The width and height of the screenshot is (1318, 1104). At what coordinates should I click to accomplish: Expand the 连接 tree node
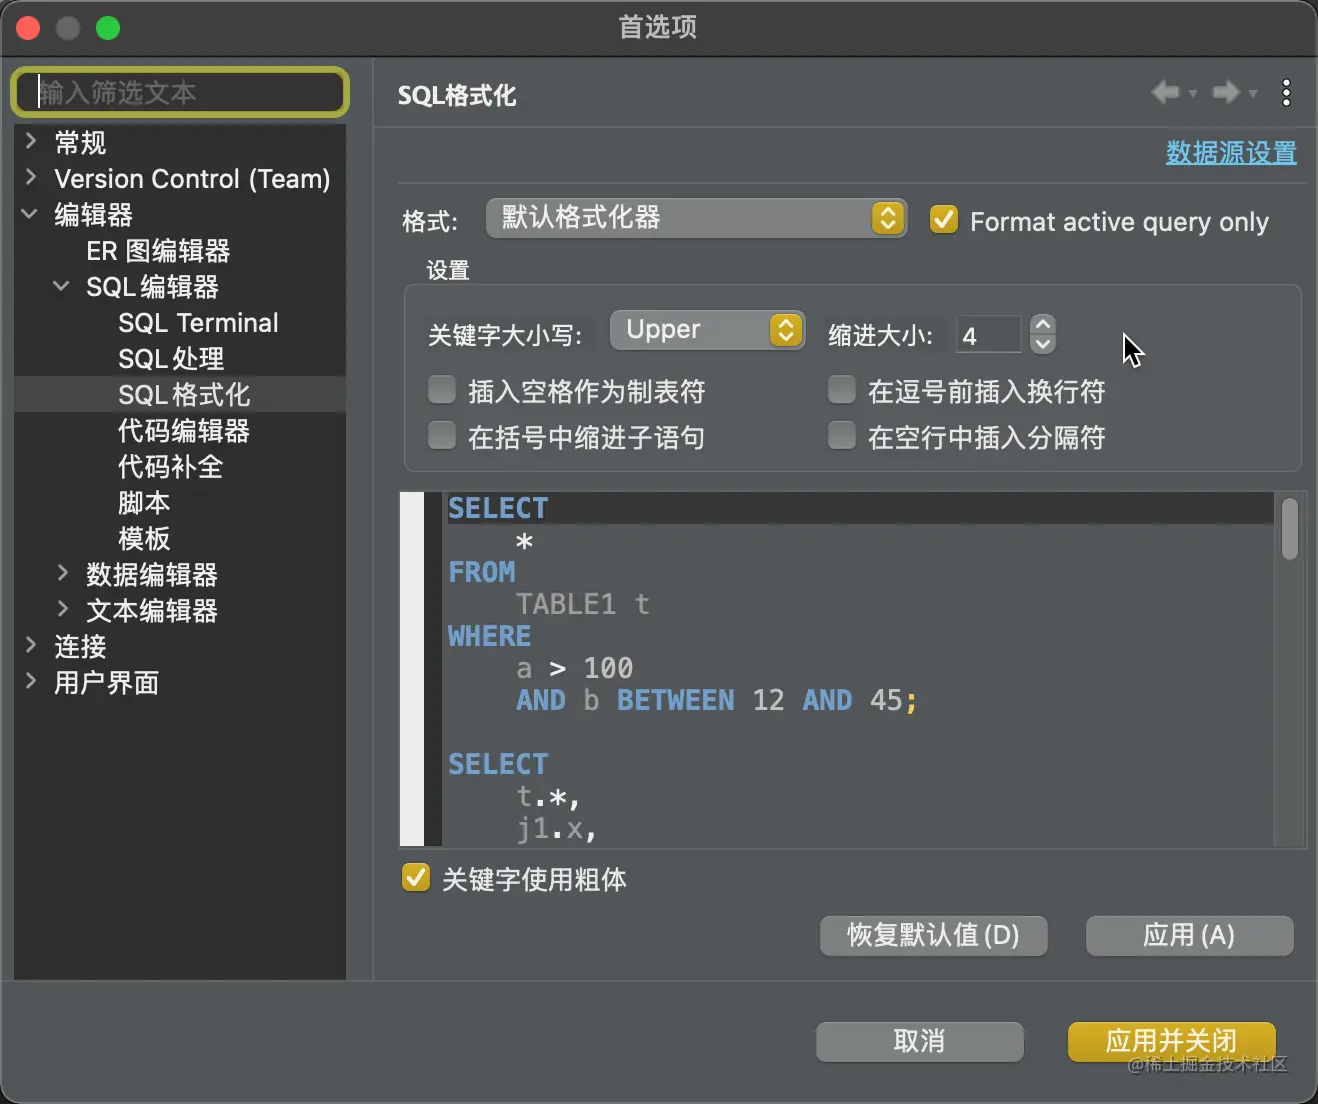tap(31, 645)
